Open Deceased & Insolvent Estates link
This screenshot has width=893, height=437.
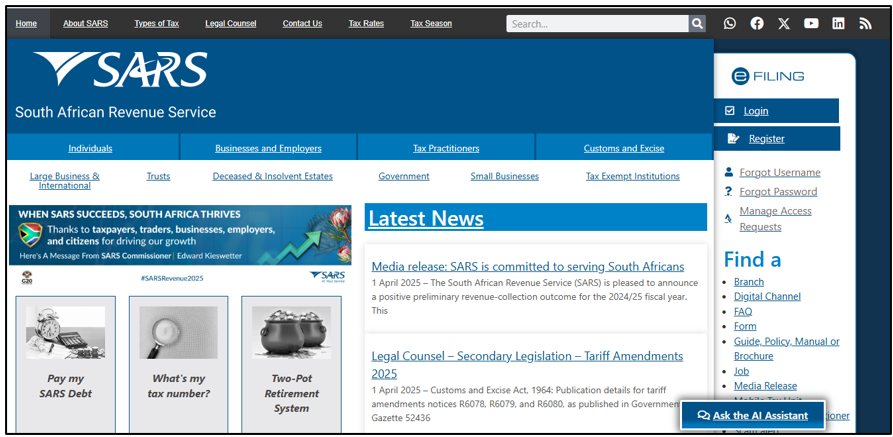tap(273, 176)
